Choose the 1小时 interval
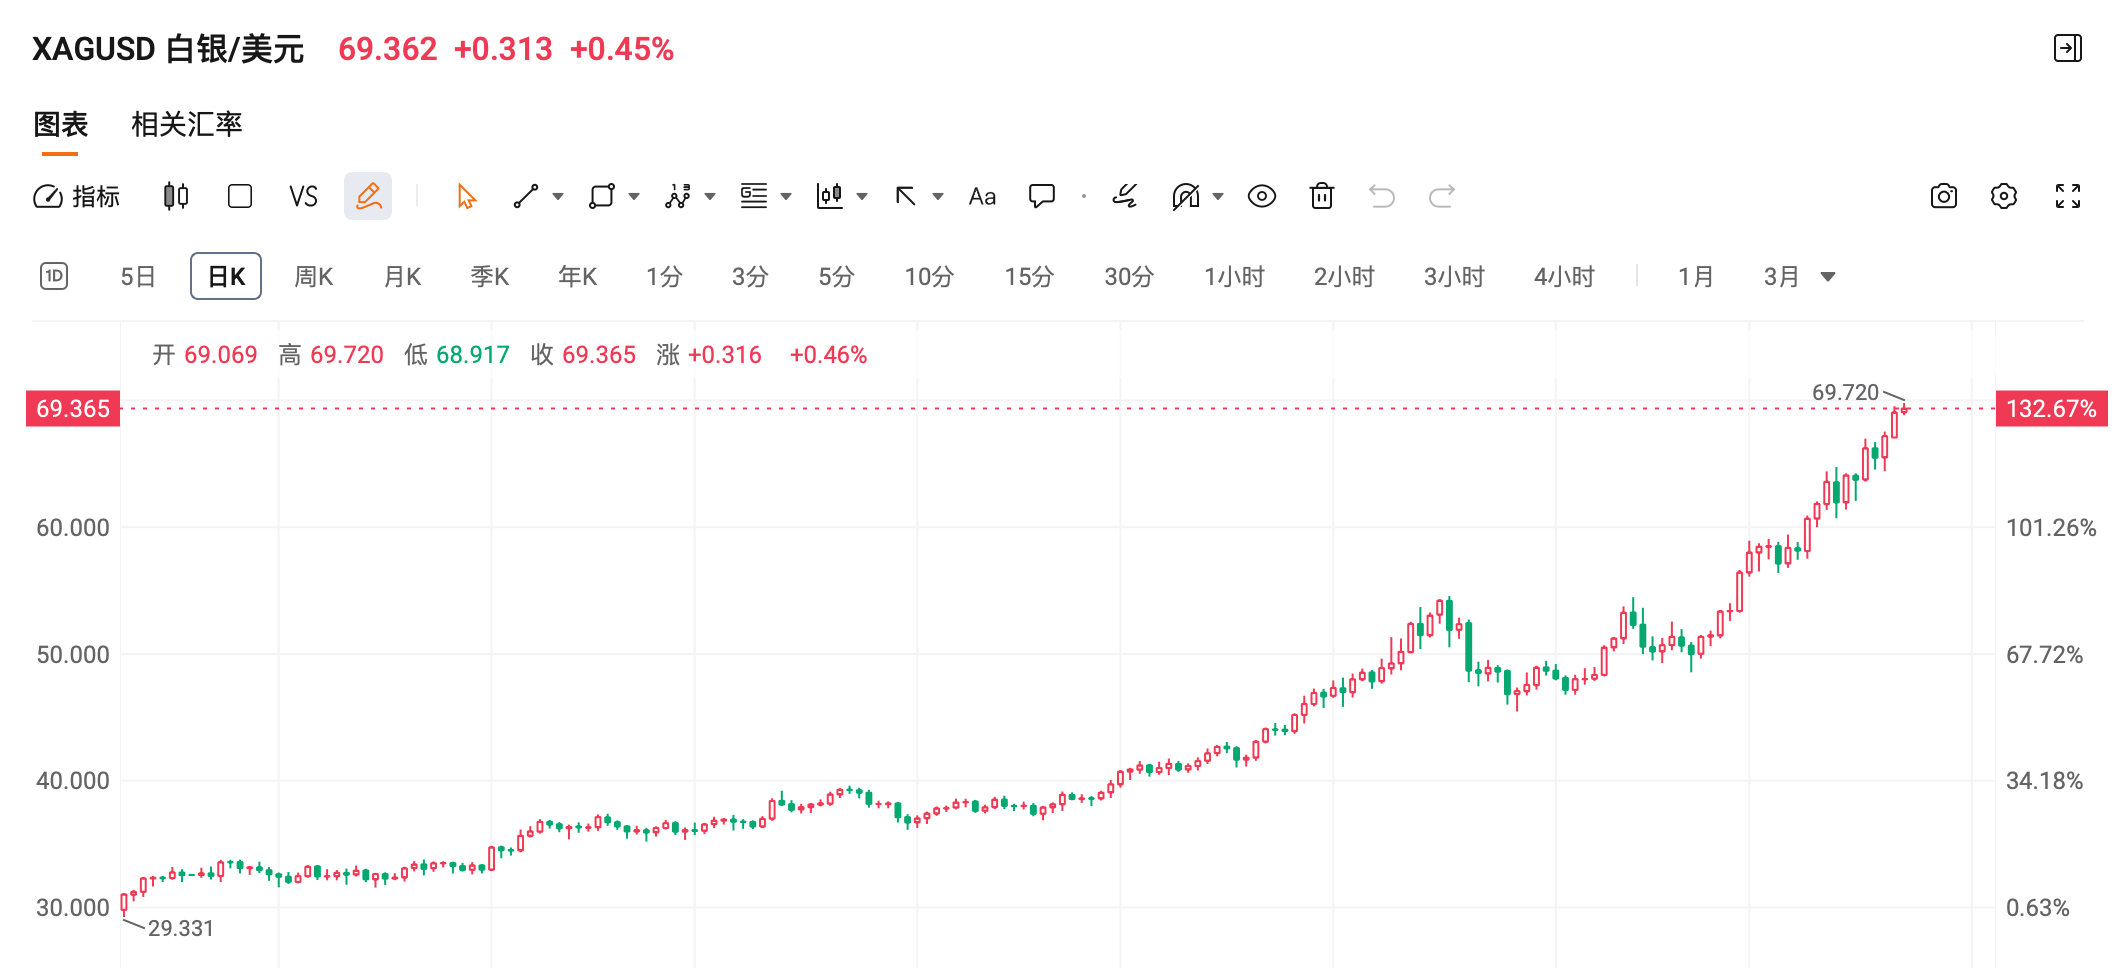 tap(1234, 277)
